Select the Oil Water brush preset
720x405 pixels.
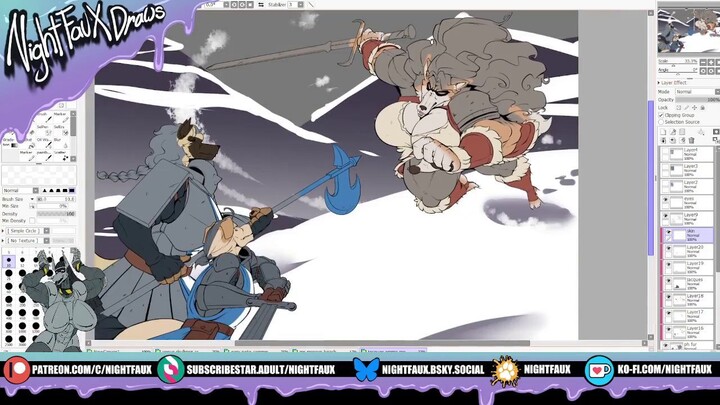[x=44, y=142]
